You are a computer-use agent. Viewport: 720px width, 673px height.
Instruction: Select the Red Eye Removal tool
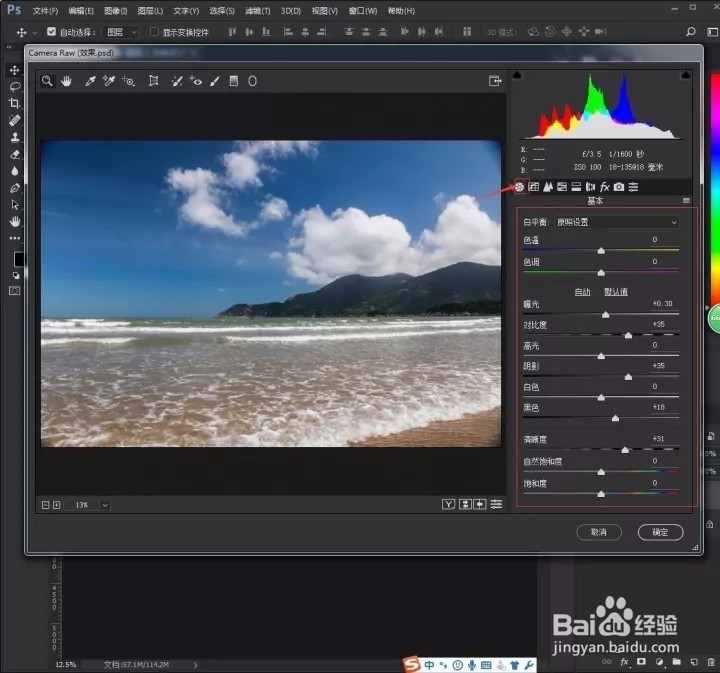[x=195, y=81]
